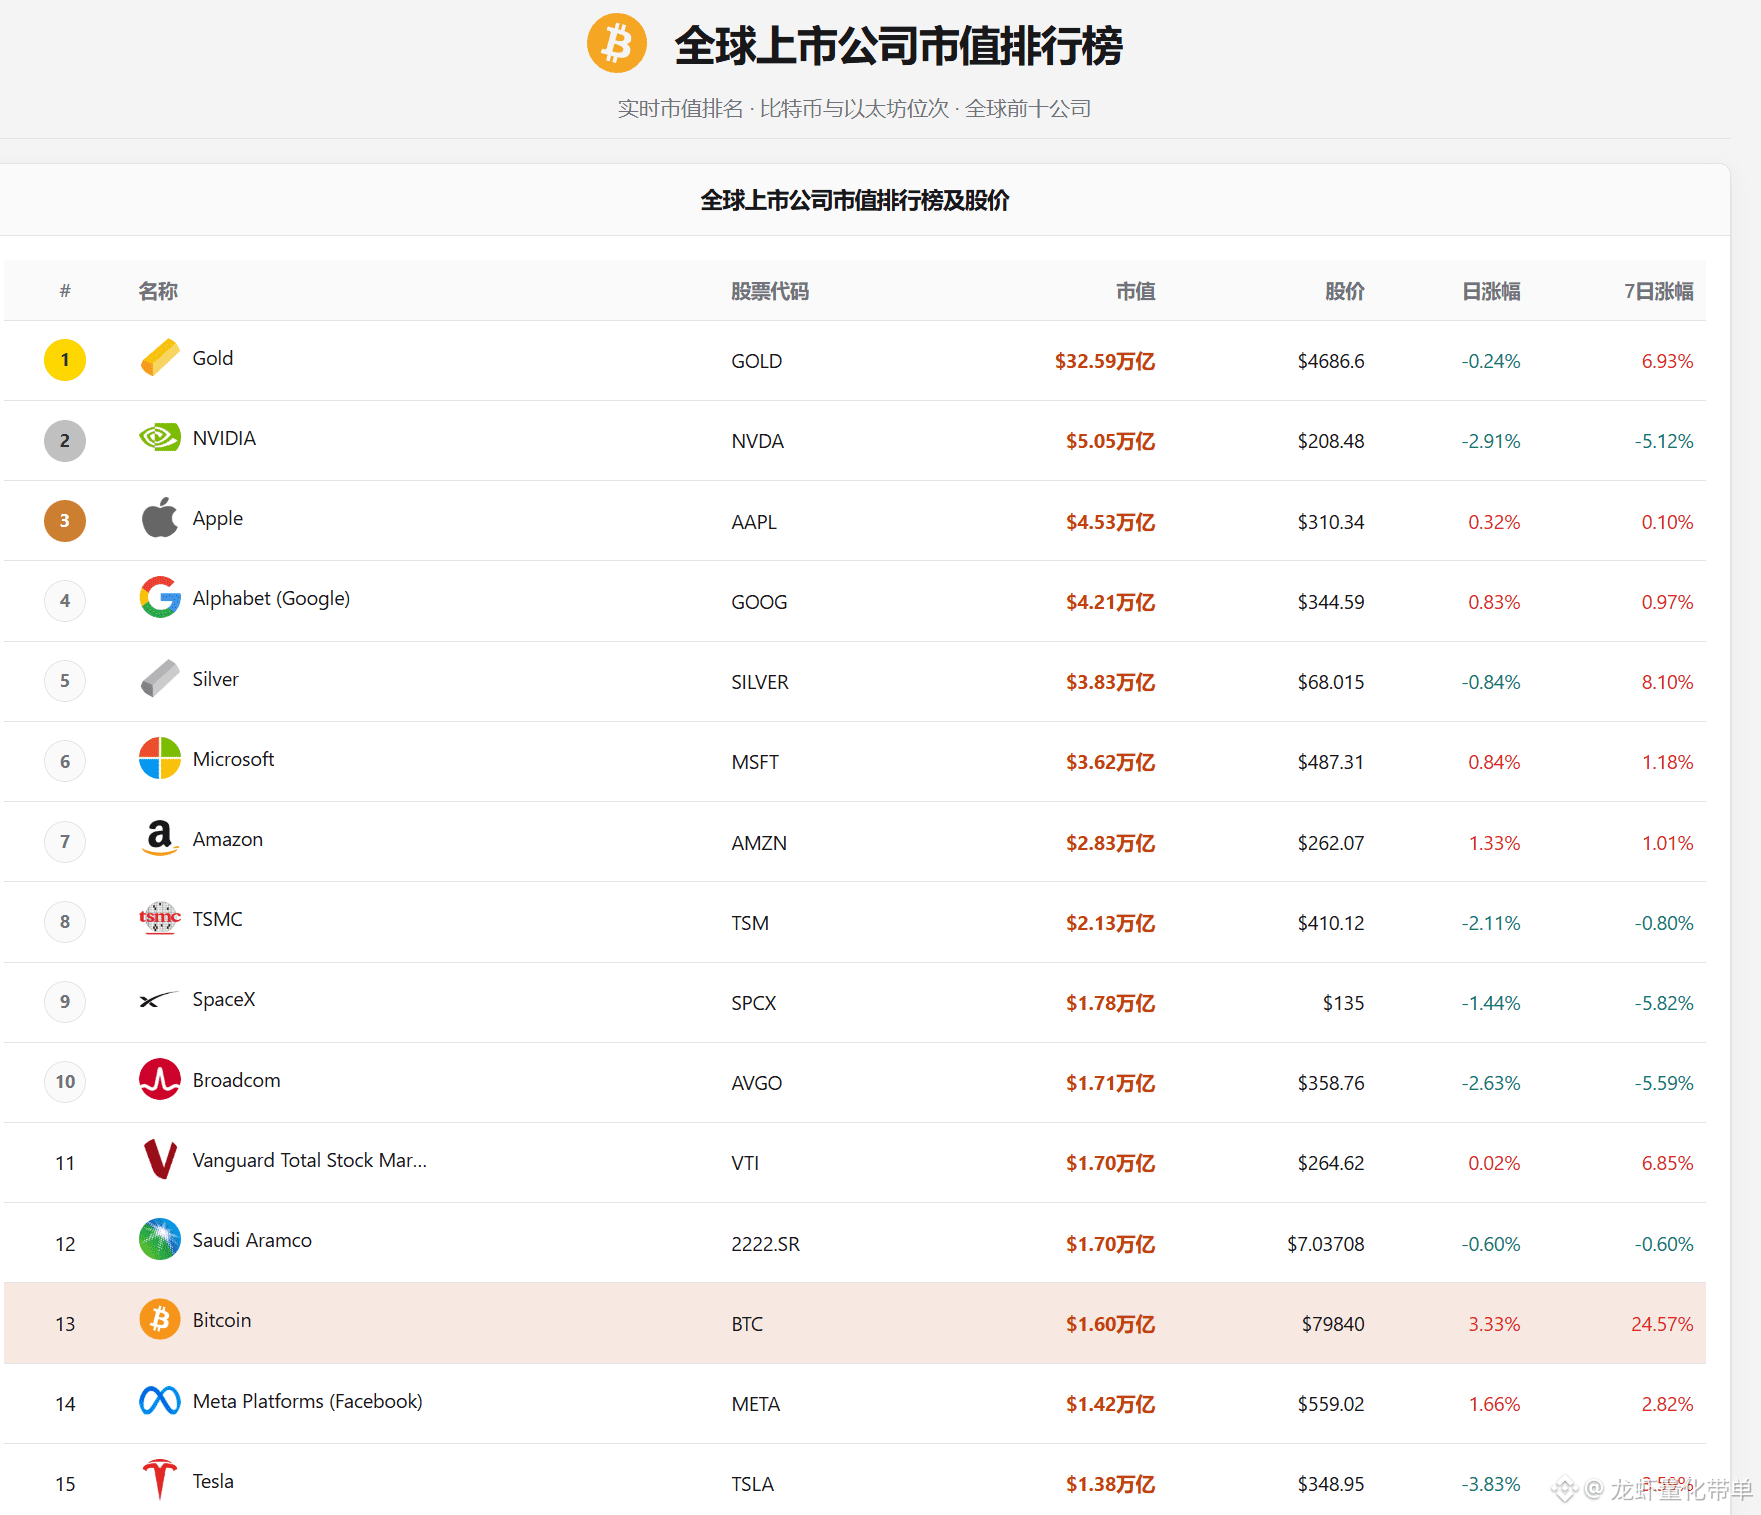Click the Silver bar icon

click(160, 679)
